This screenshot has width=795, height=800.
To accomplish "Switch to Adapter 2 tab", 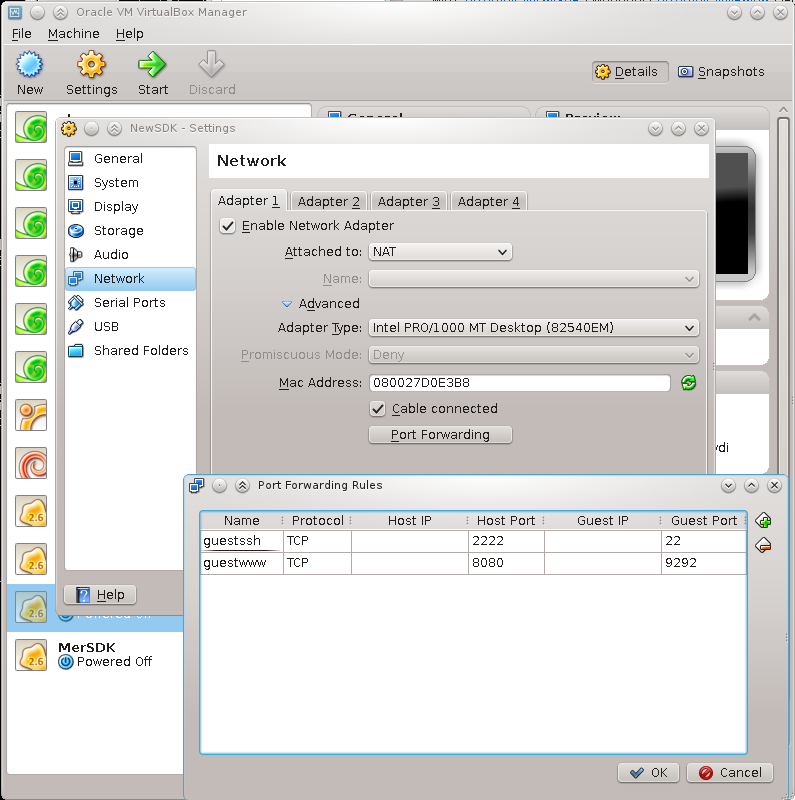I will point(329,202).
